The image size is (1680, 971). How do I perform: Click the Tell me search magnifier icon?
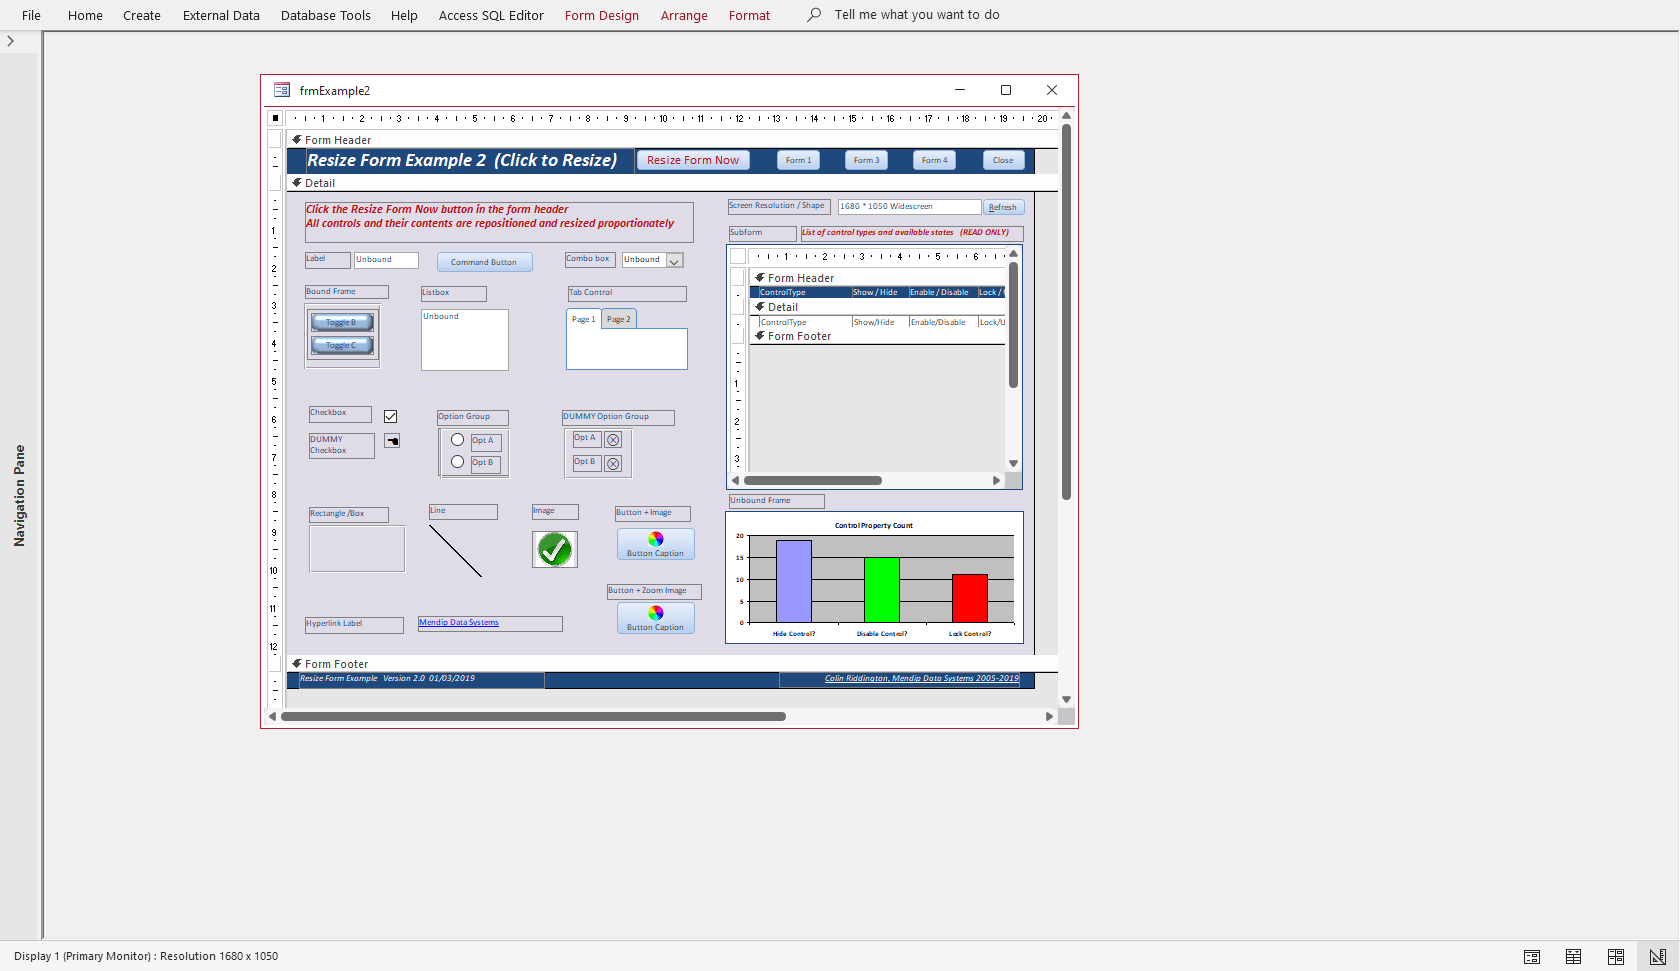pos(814,15)
